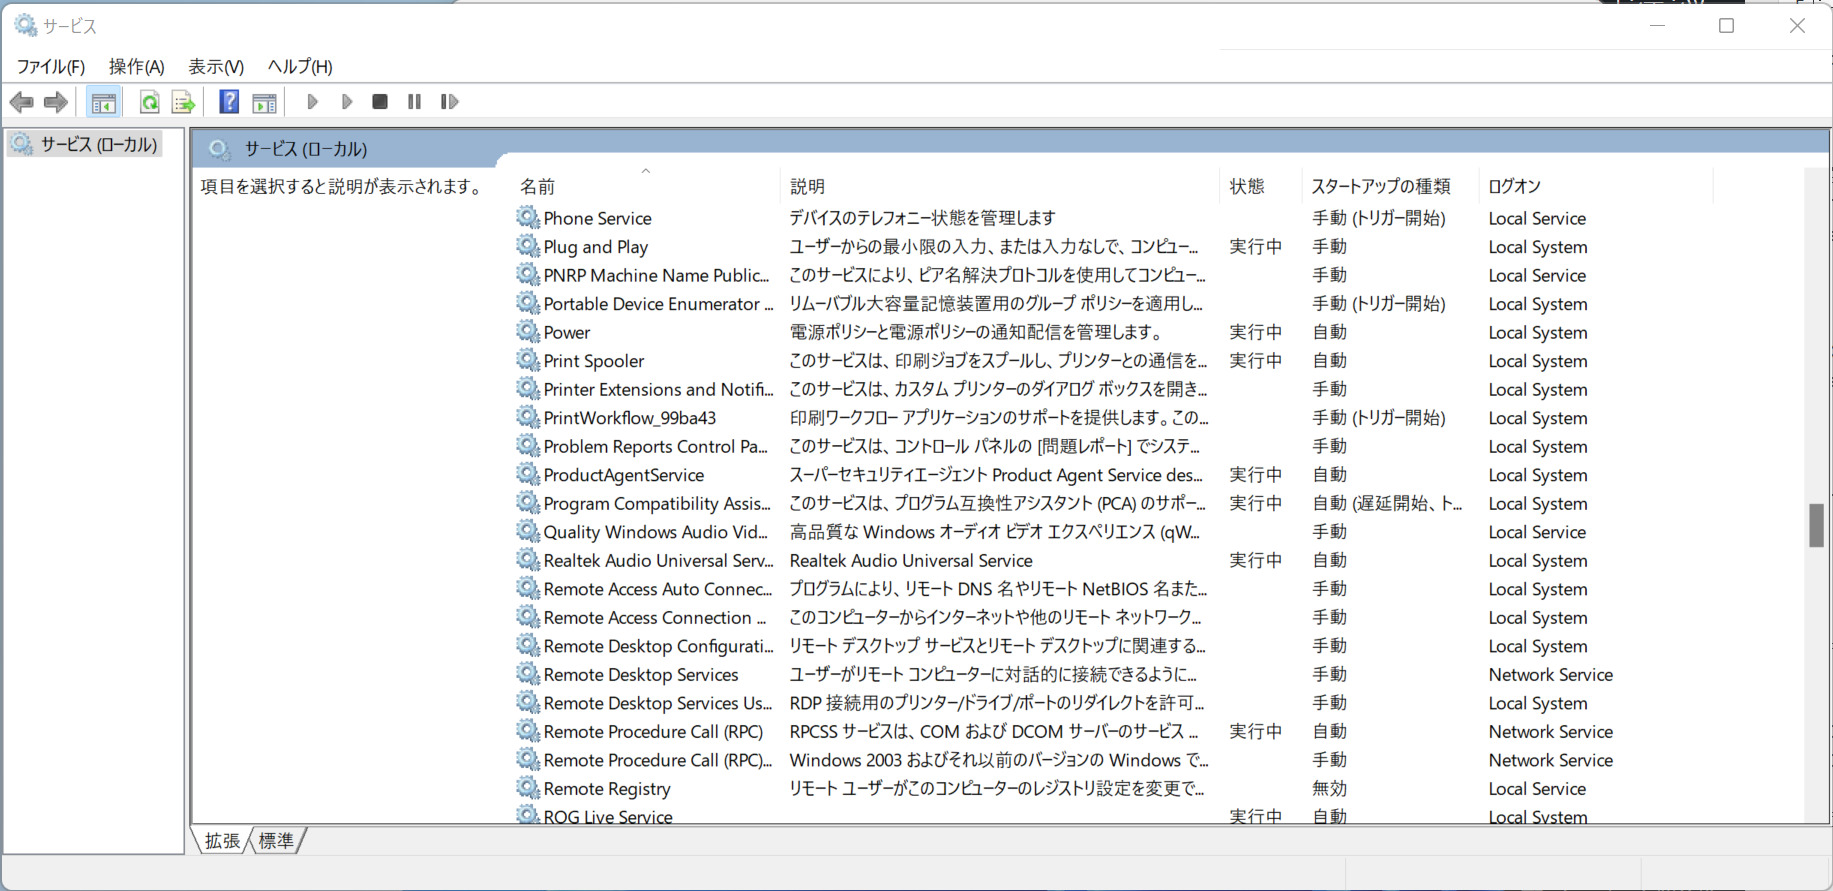Open the 表示(V) menu

pos(216,67)
